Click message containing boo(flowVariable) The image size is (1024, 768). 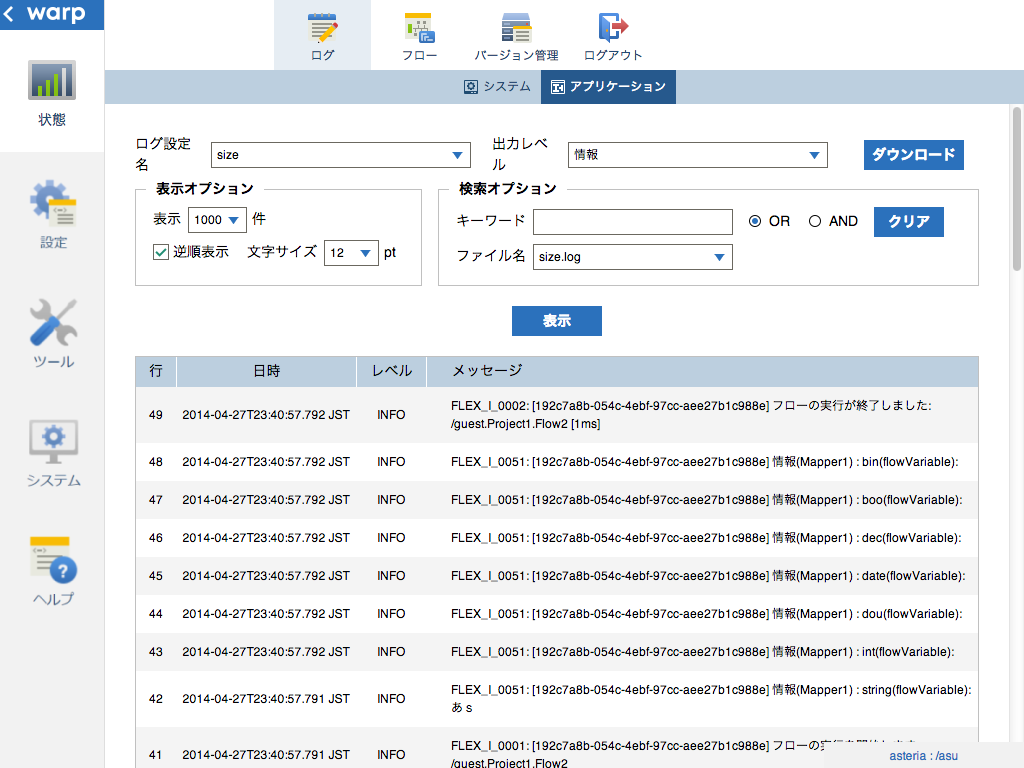pos(707,500)
